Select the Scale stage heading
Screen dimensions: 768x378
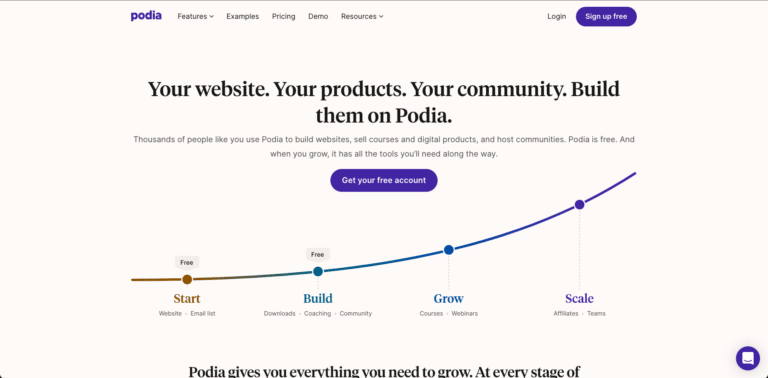click(579, 299)
